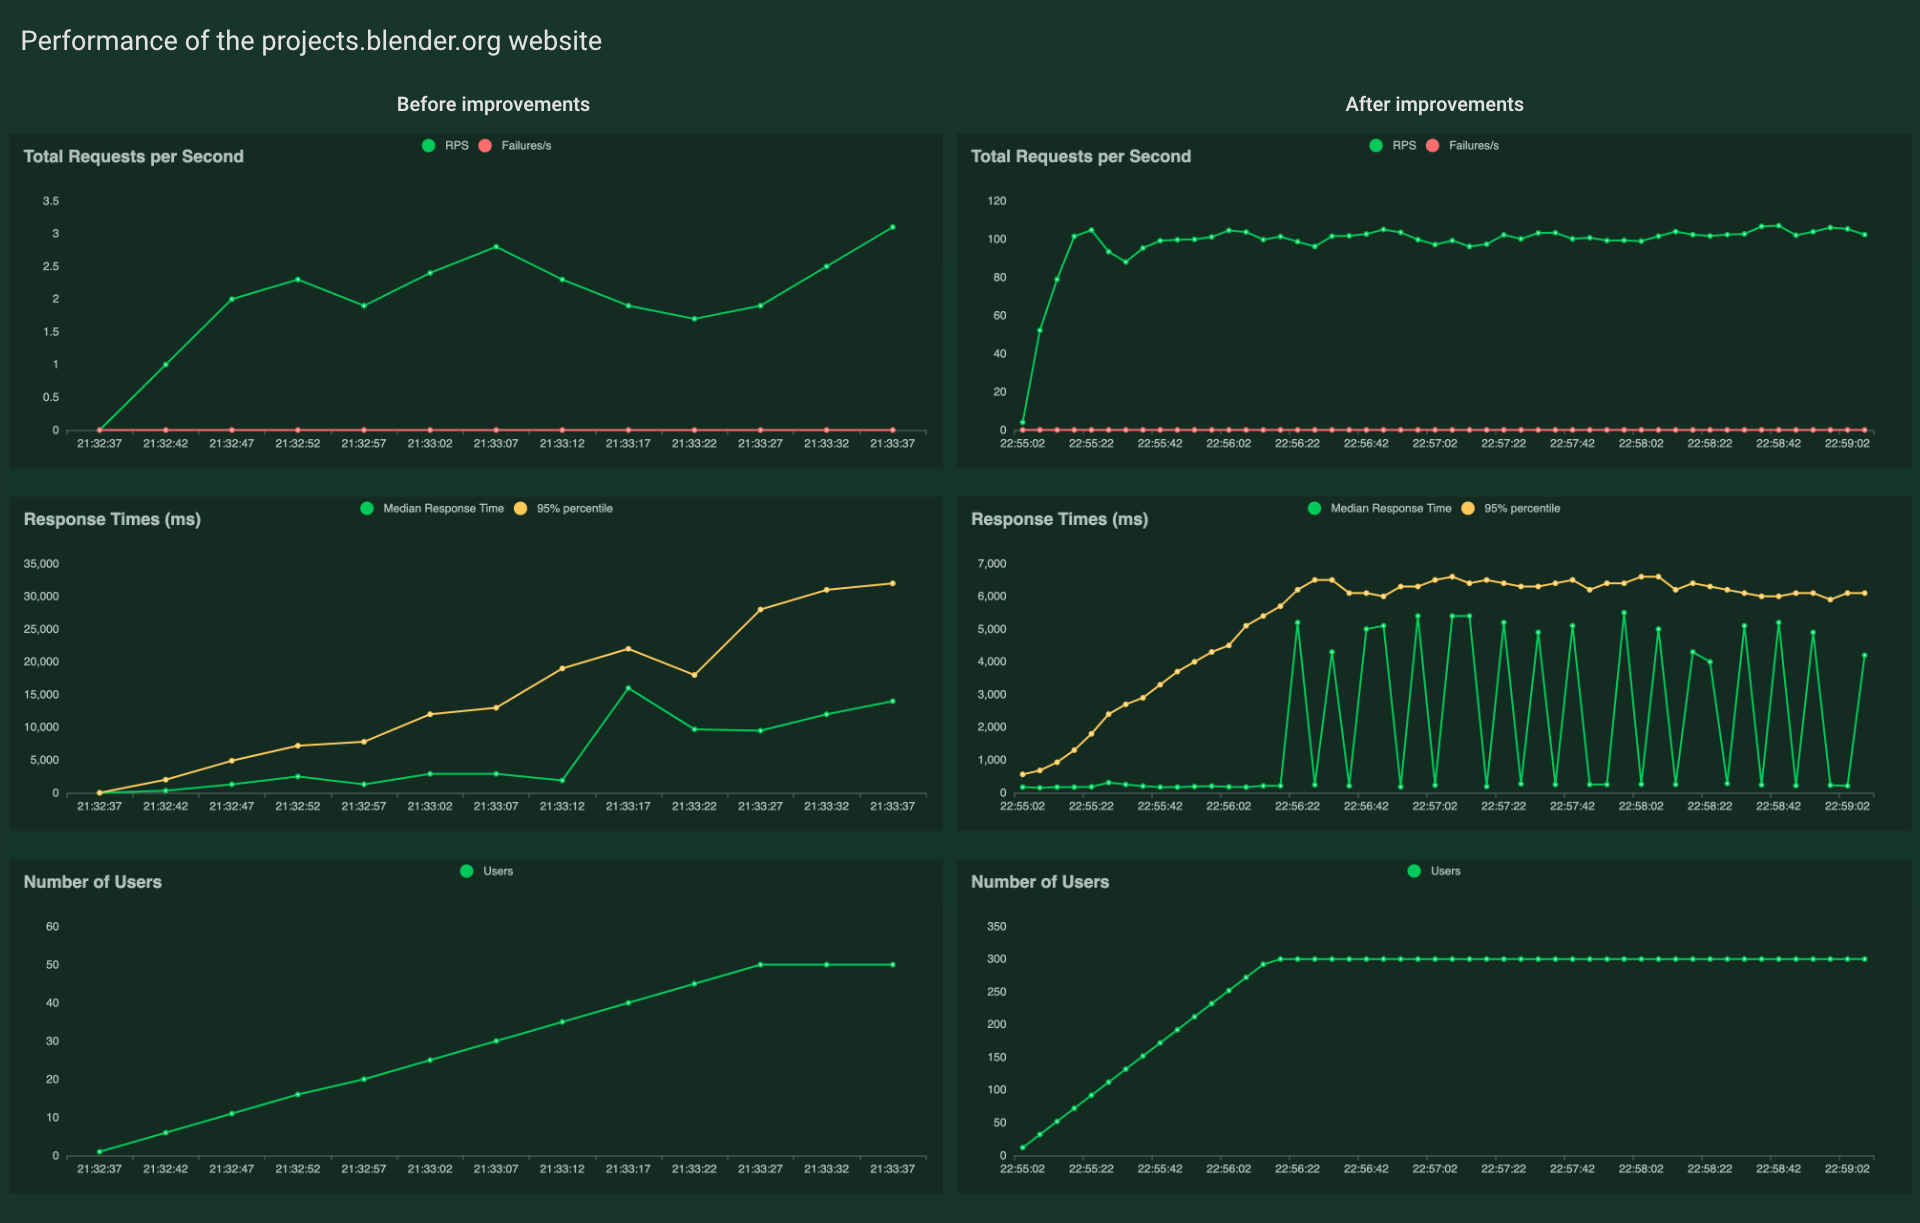Viewport: 1920px width, 1223px height.
Task: Click the 'Before improvements' heading
Action: coord(493,105)
